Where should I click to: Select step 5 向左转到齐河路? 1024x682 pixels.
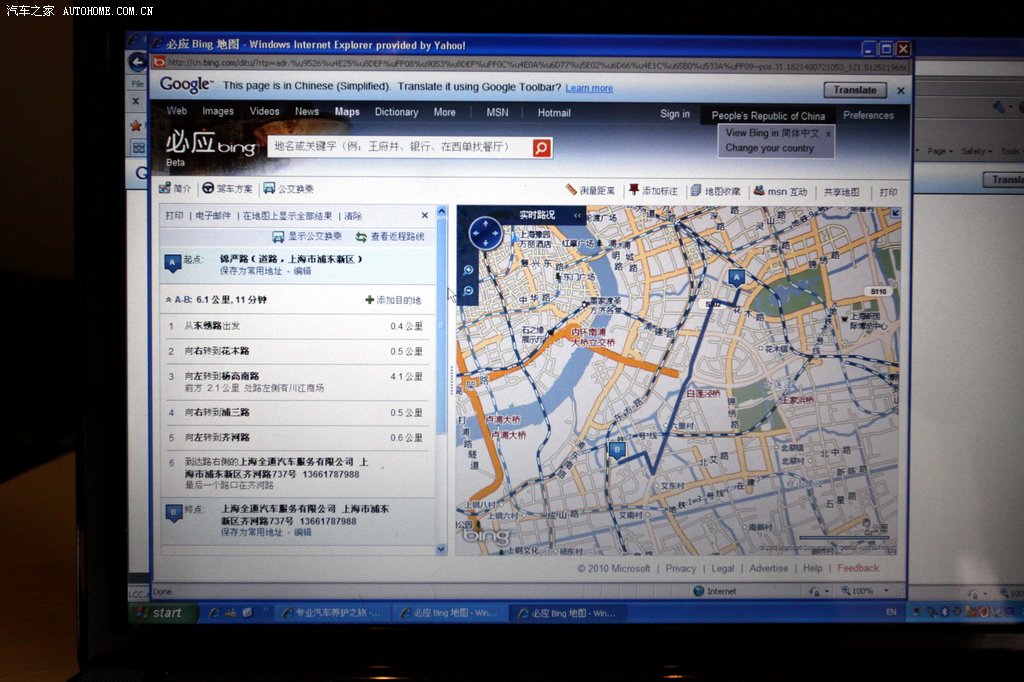(296, 438)
